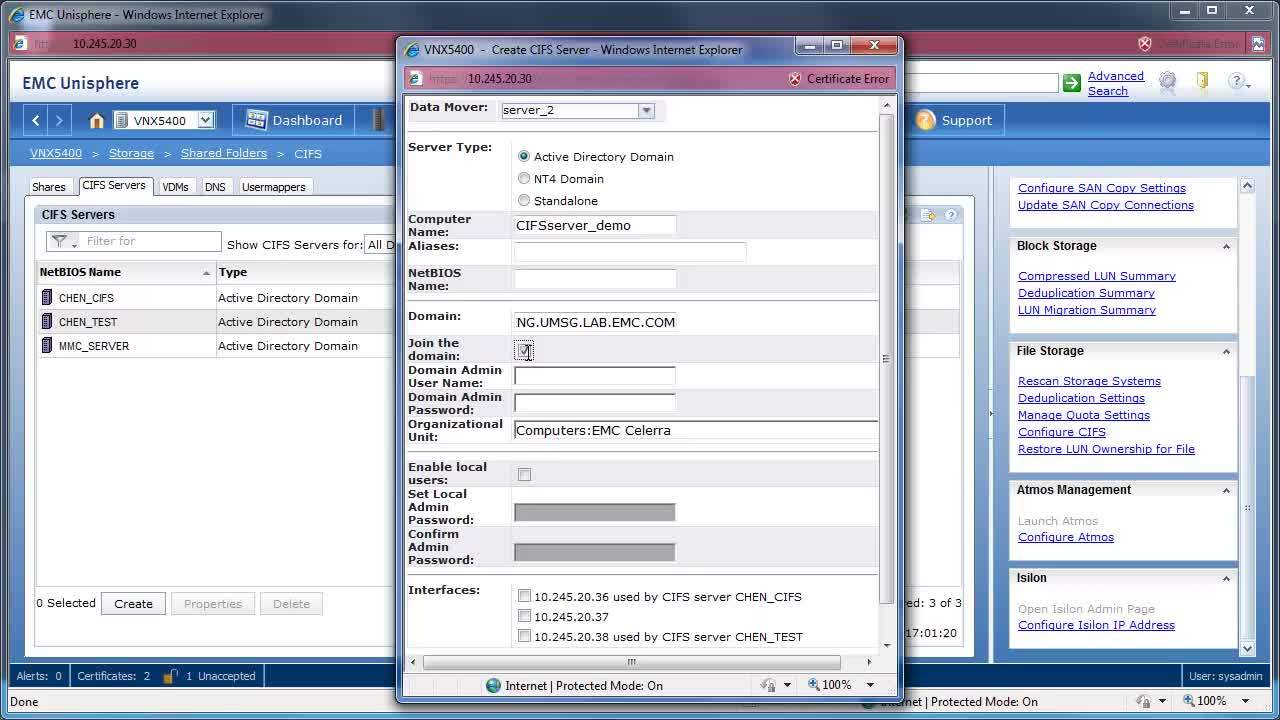Open the Show CIFS Servers for dropdown
This screenshot has height=720, width=1280.
coord(381,245)
